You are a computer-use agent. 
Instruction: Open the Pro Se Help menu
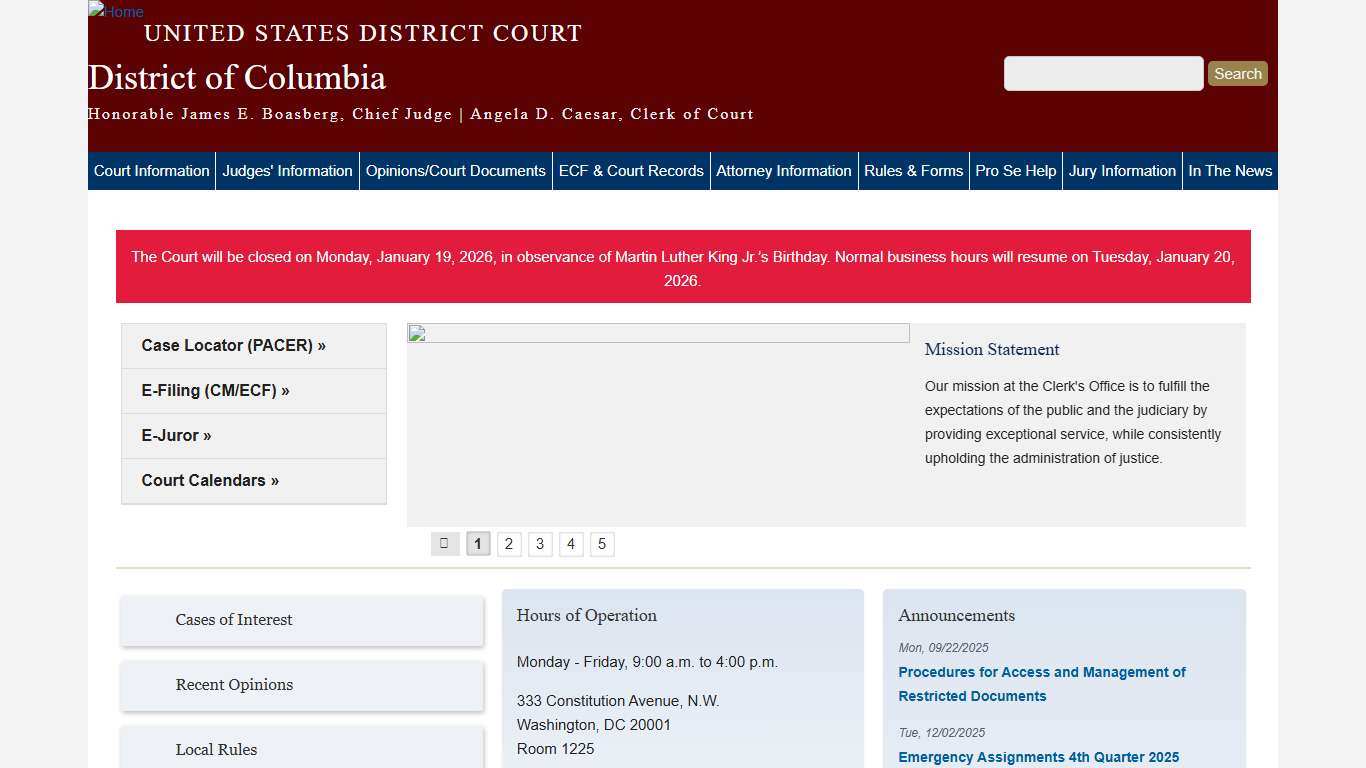pyautogui.click(x=1015, y=170)
